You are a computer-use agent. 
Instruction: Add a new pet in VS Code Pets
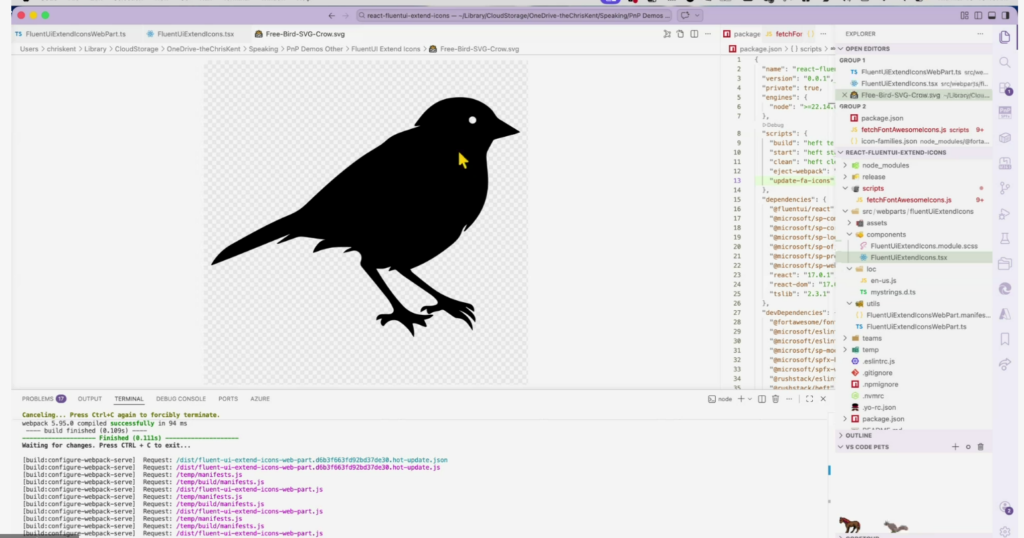pos(955,447)
